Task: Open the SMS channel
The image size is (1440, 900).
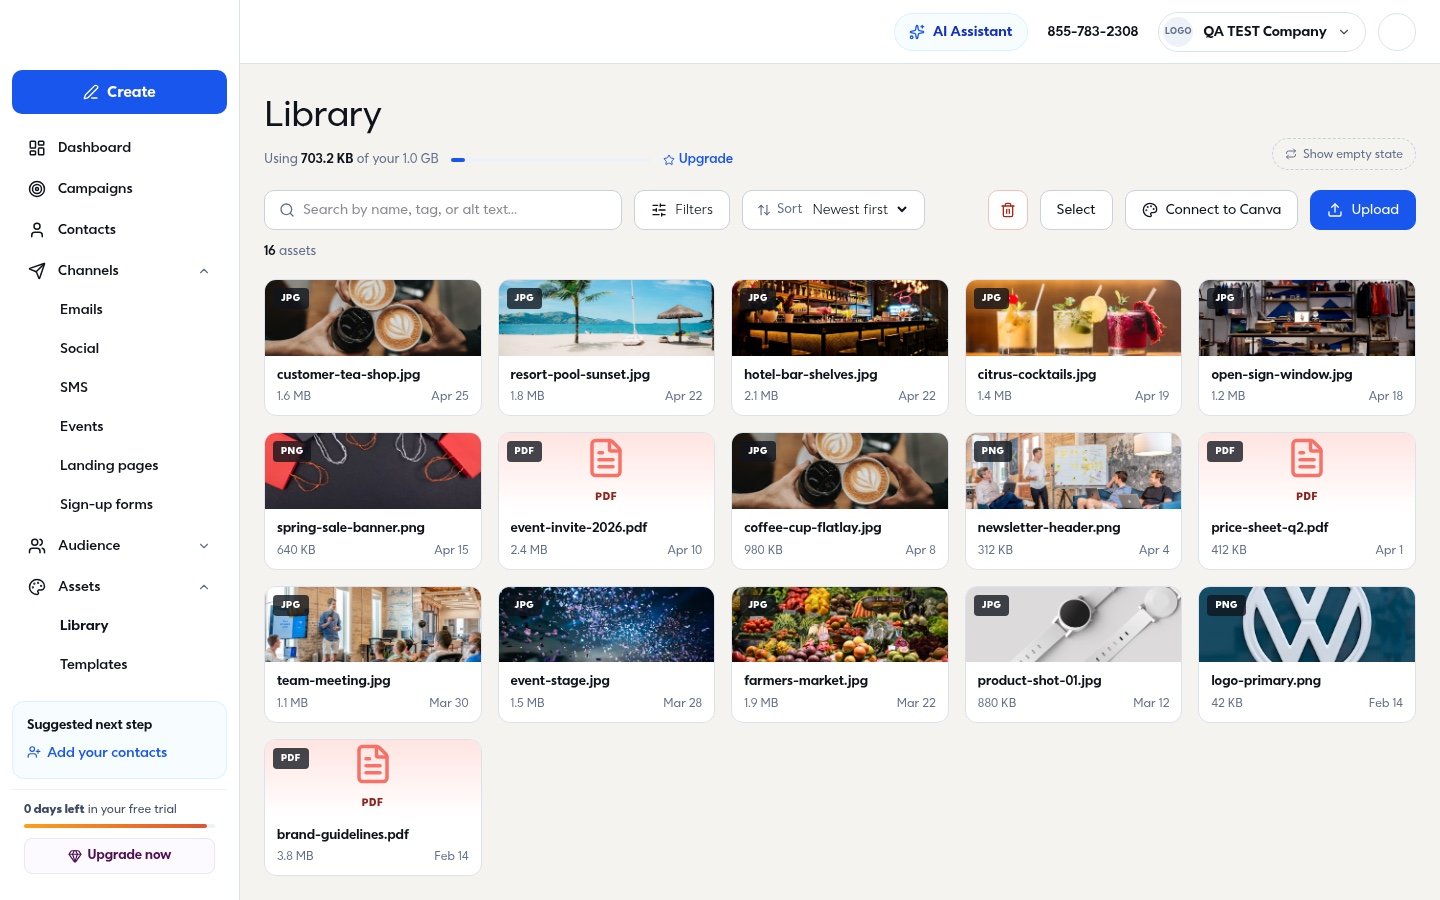Action: 74,388
